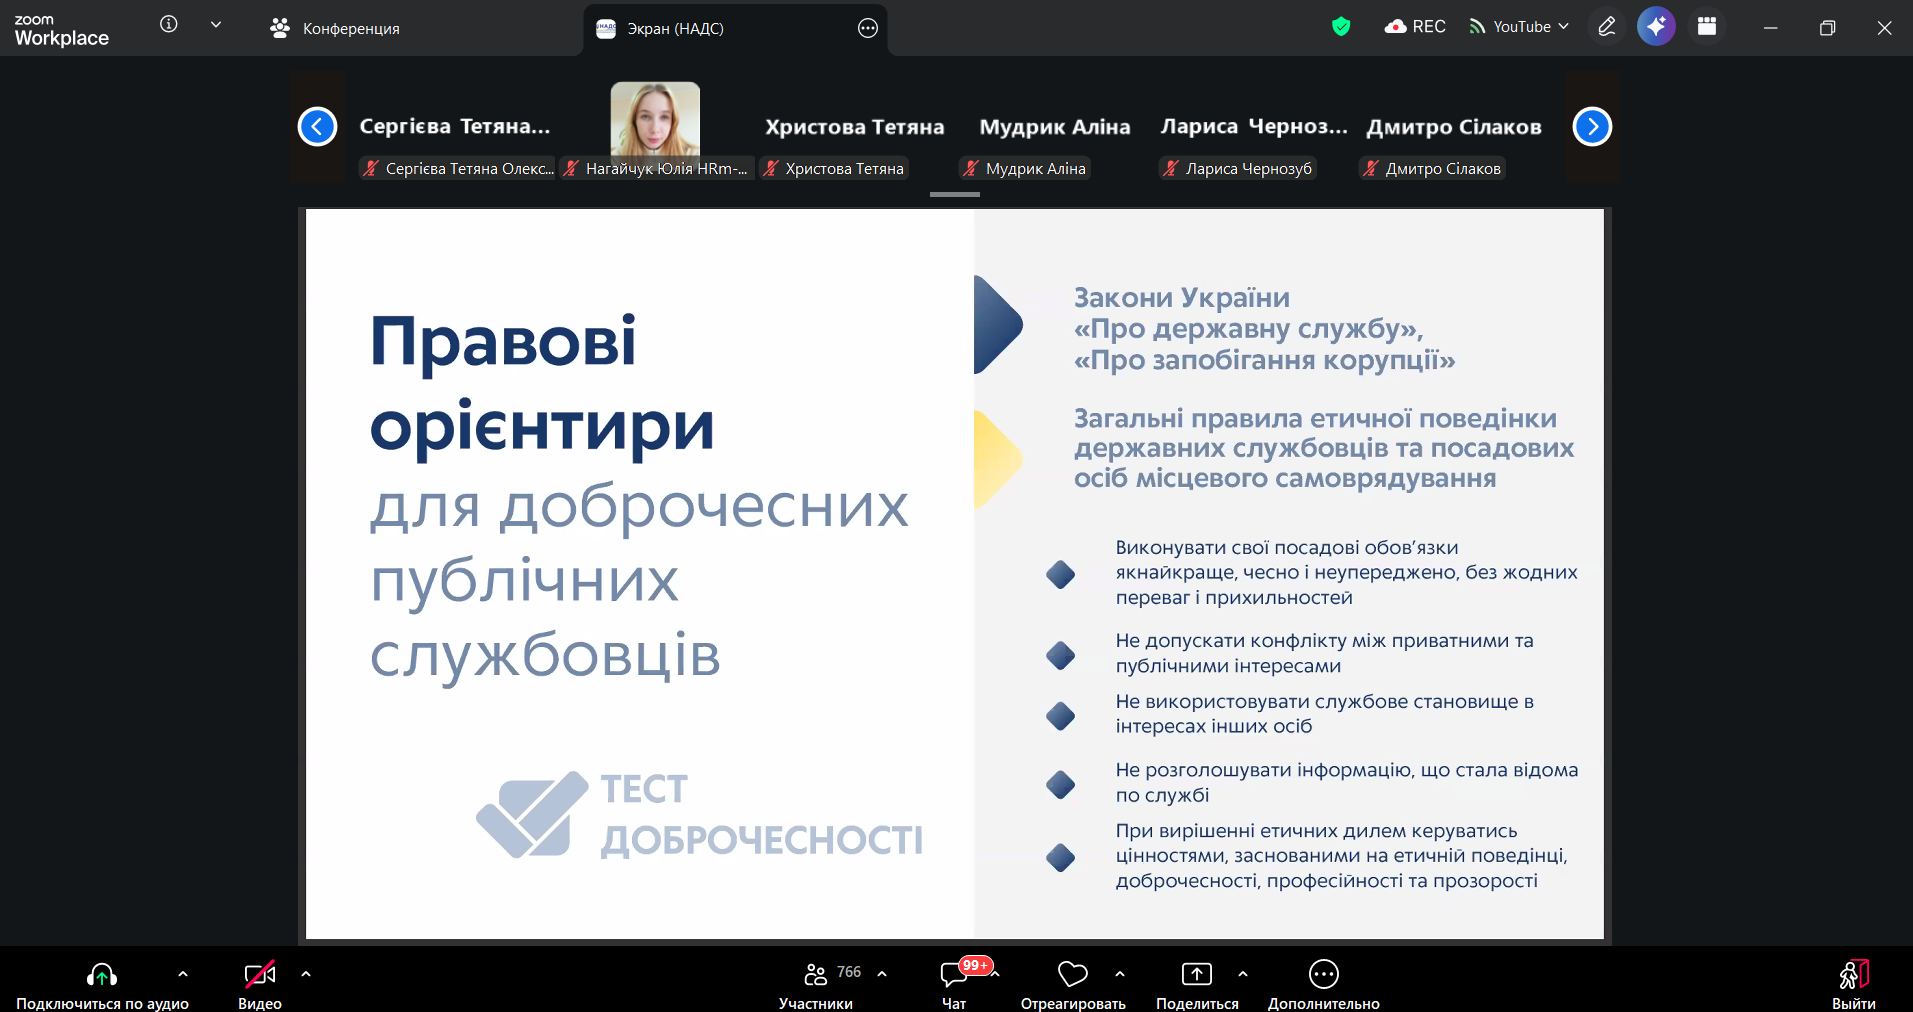This screenshot has width=1913, height=1012.
Task: Expand the audio options caret
Action: click(x=183, y=973)
